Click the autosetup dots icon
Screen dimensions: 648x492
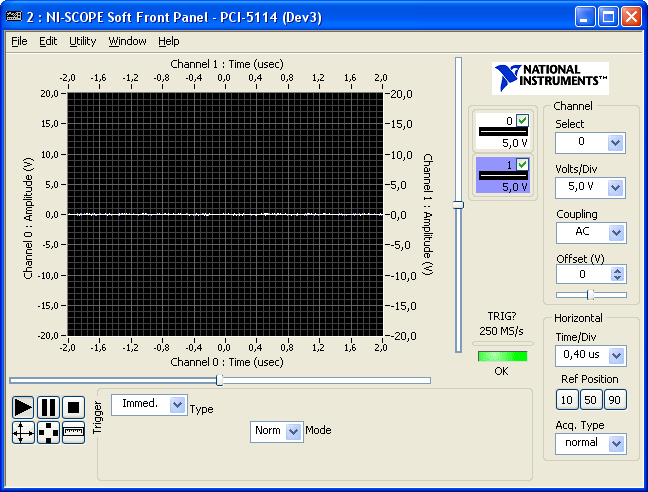click(48, 433)
